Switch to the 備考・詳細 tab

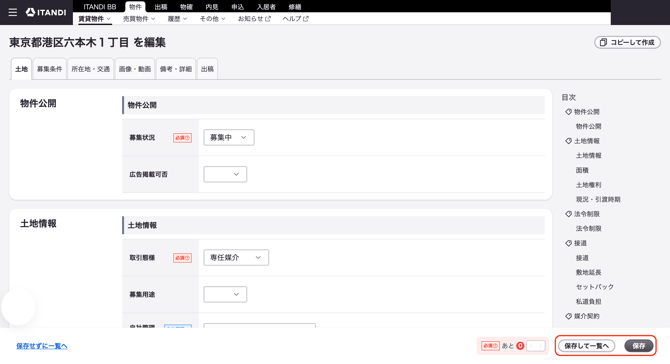(176, 69)
